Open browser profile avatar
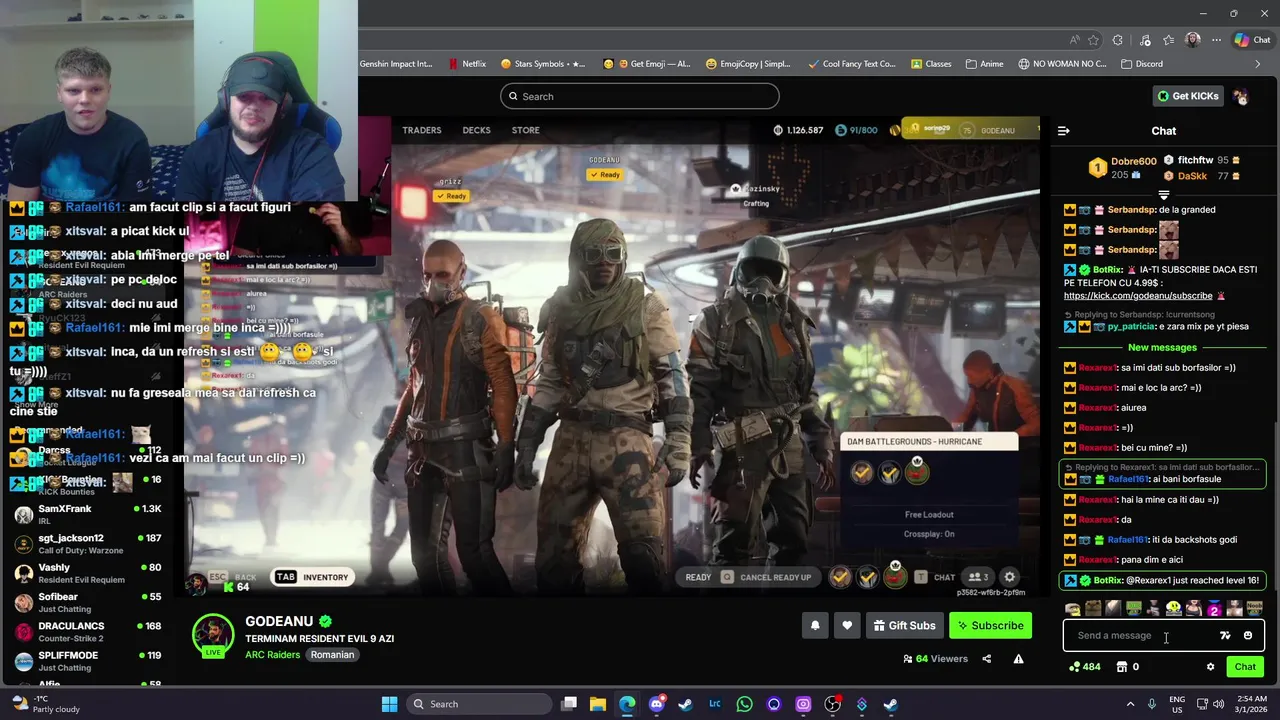 (x=1192, y=40)
